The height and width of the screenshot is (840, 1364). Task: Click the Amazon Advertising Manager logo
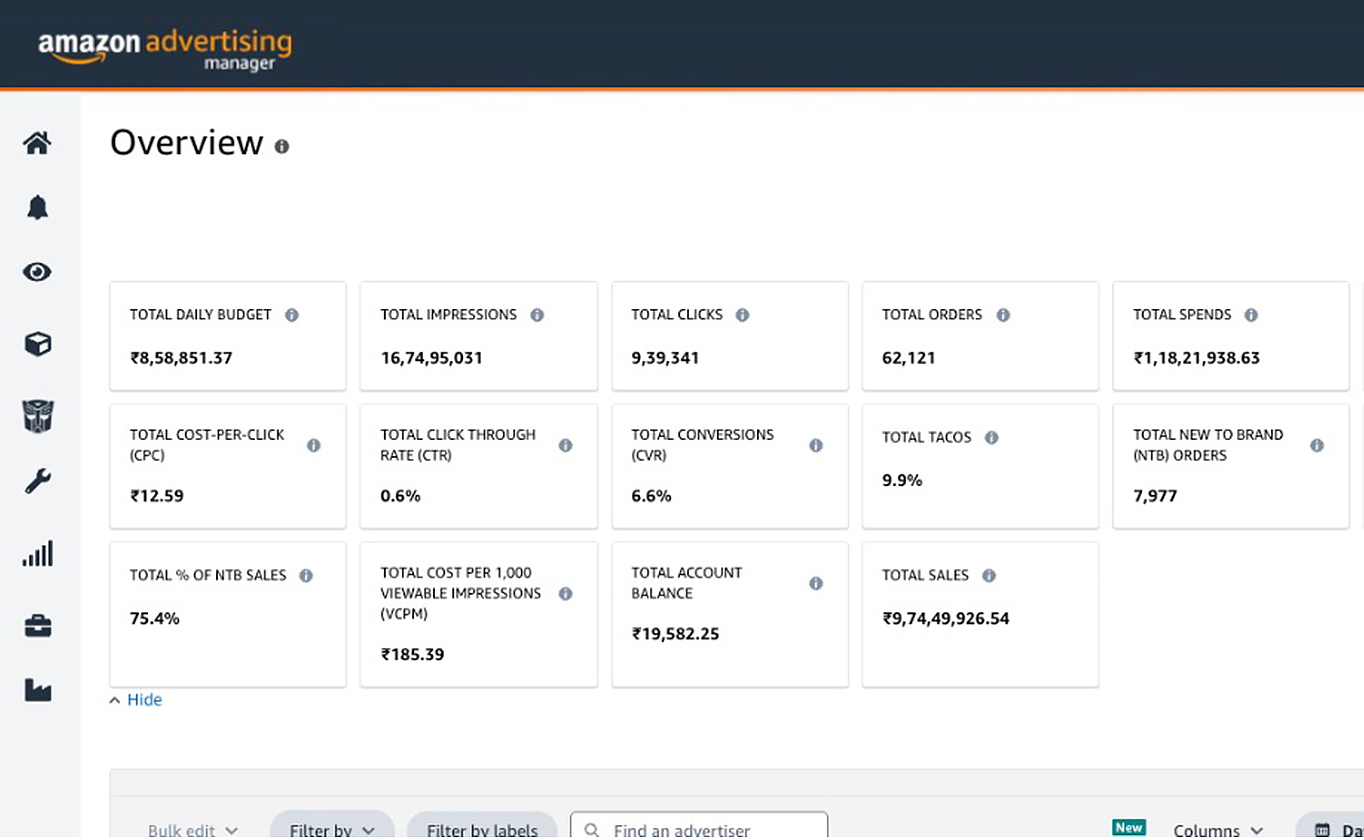(x=165, y=48)
